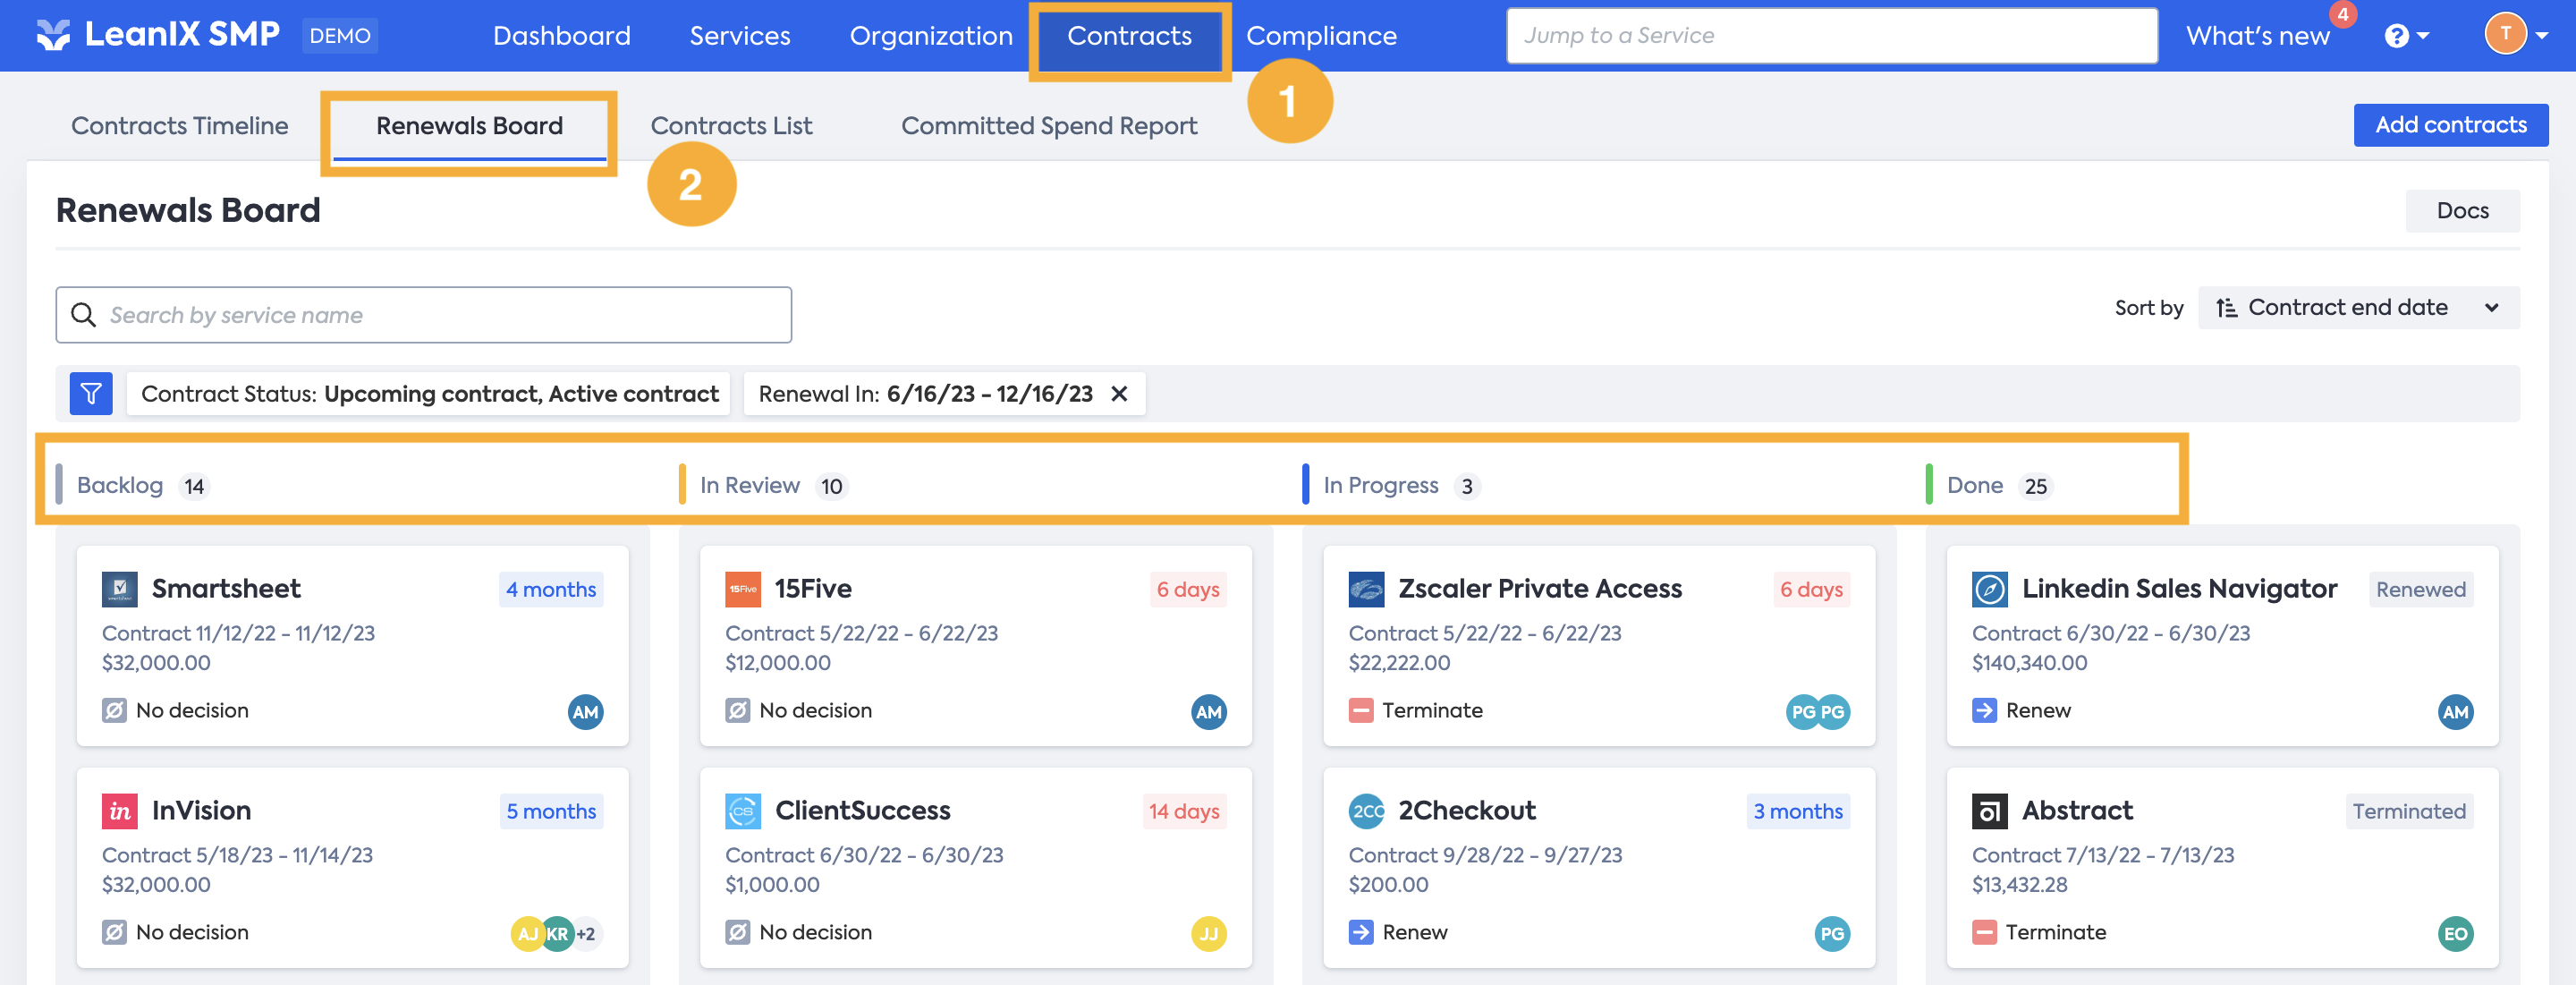Open What's new notifications
Image resolution: width=2576 pixels, height=985 pixels.
click(2256, 36)
